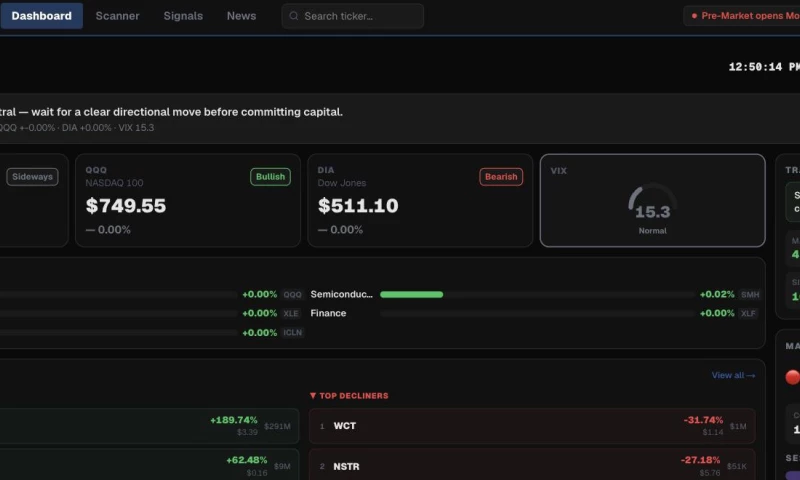Open the WCT top decliner row
The image size is (800, 480).
532,426
